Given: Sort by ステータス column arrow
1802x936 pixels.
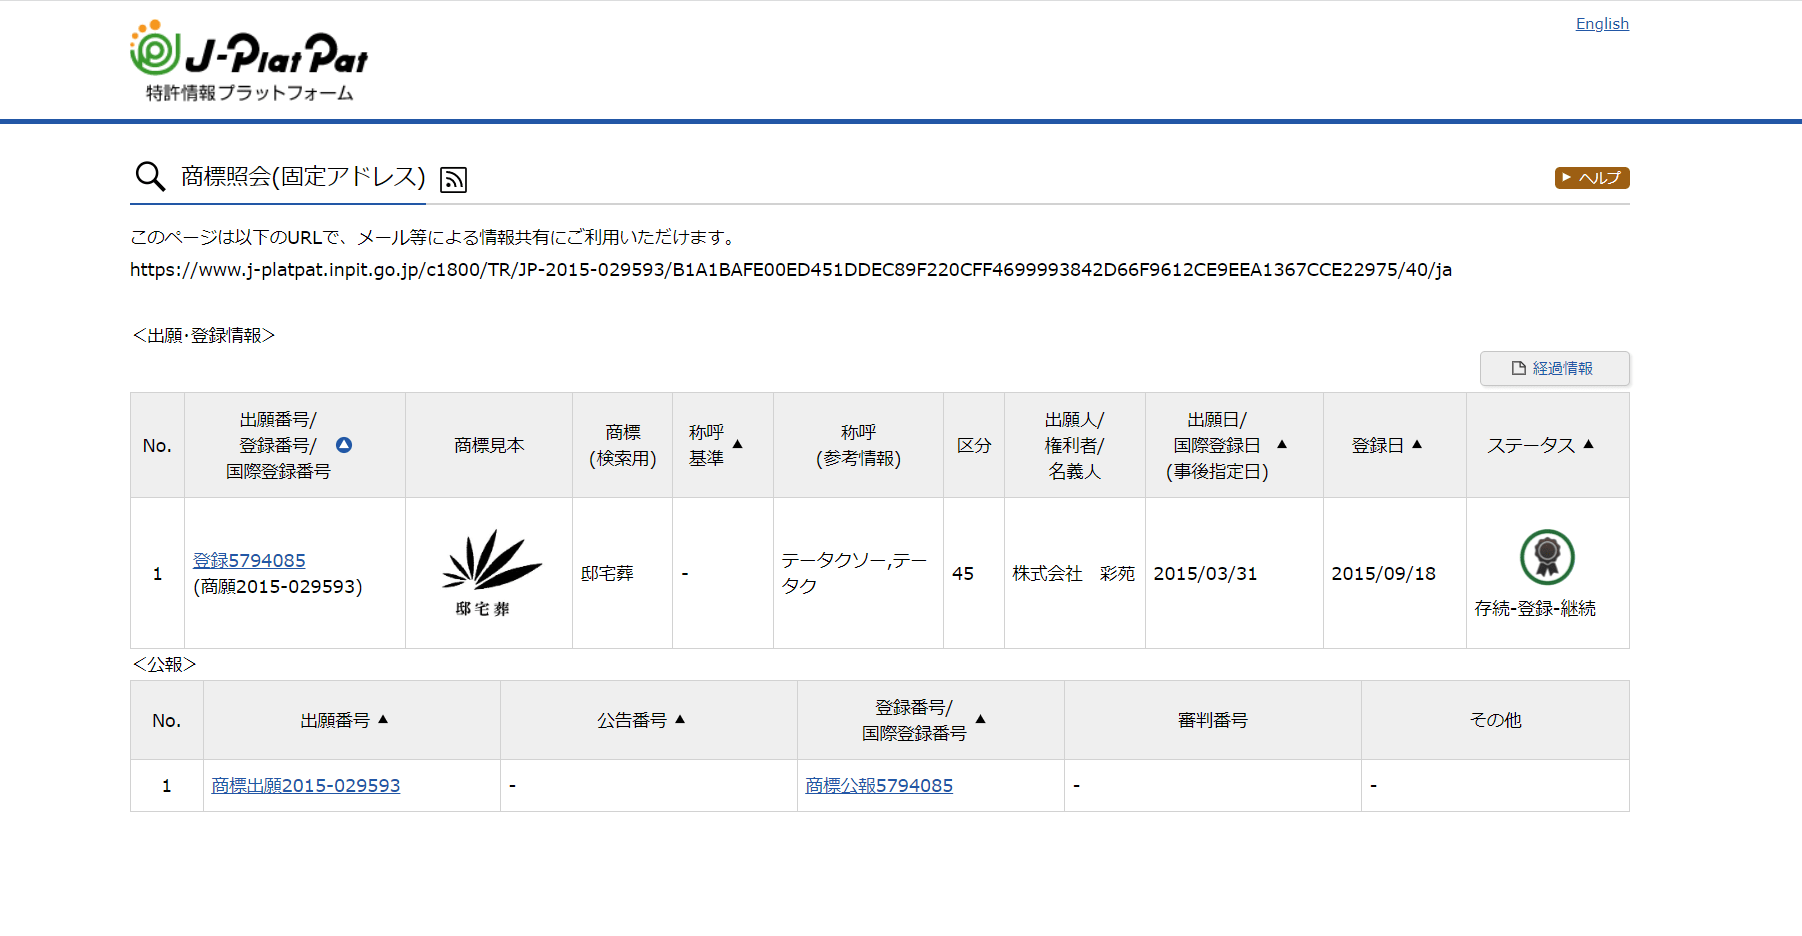Looking at the screenshot, I should click(x=1589, y=445).
